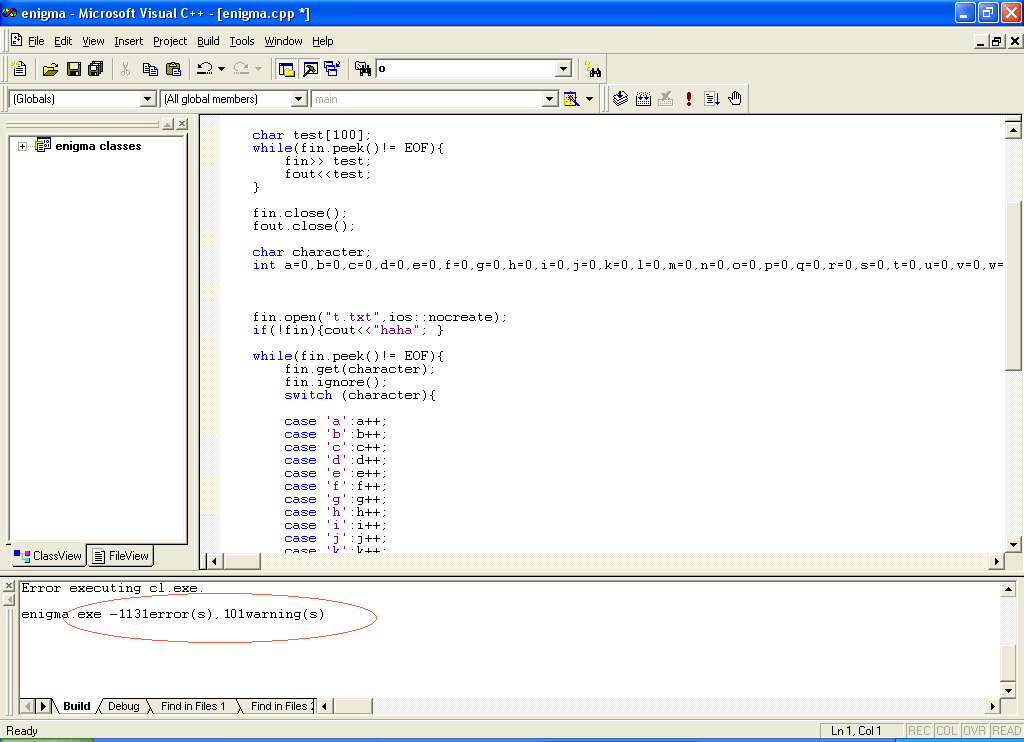The height and width of the screenshot is (742, 1024).
Task: Open the Build menu
Action: point(208,41)
